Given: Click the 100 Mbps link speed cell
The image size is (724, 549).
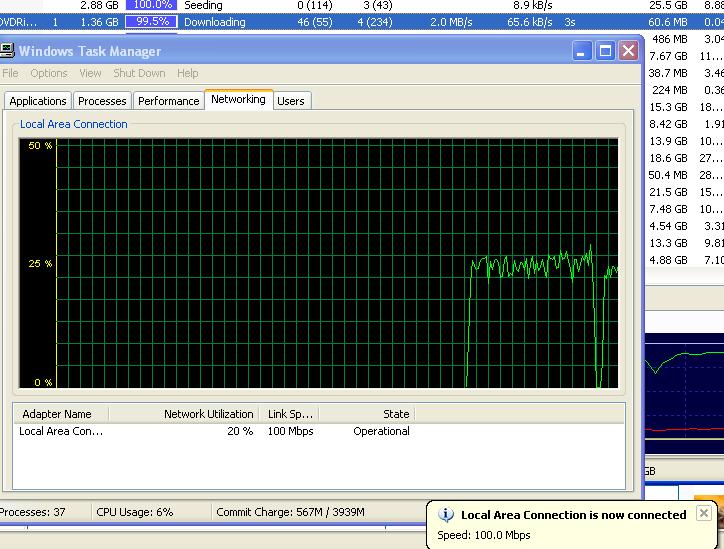Looking at the screenshot, I should [290, 431].
